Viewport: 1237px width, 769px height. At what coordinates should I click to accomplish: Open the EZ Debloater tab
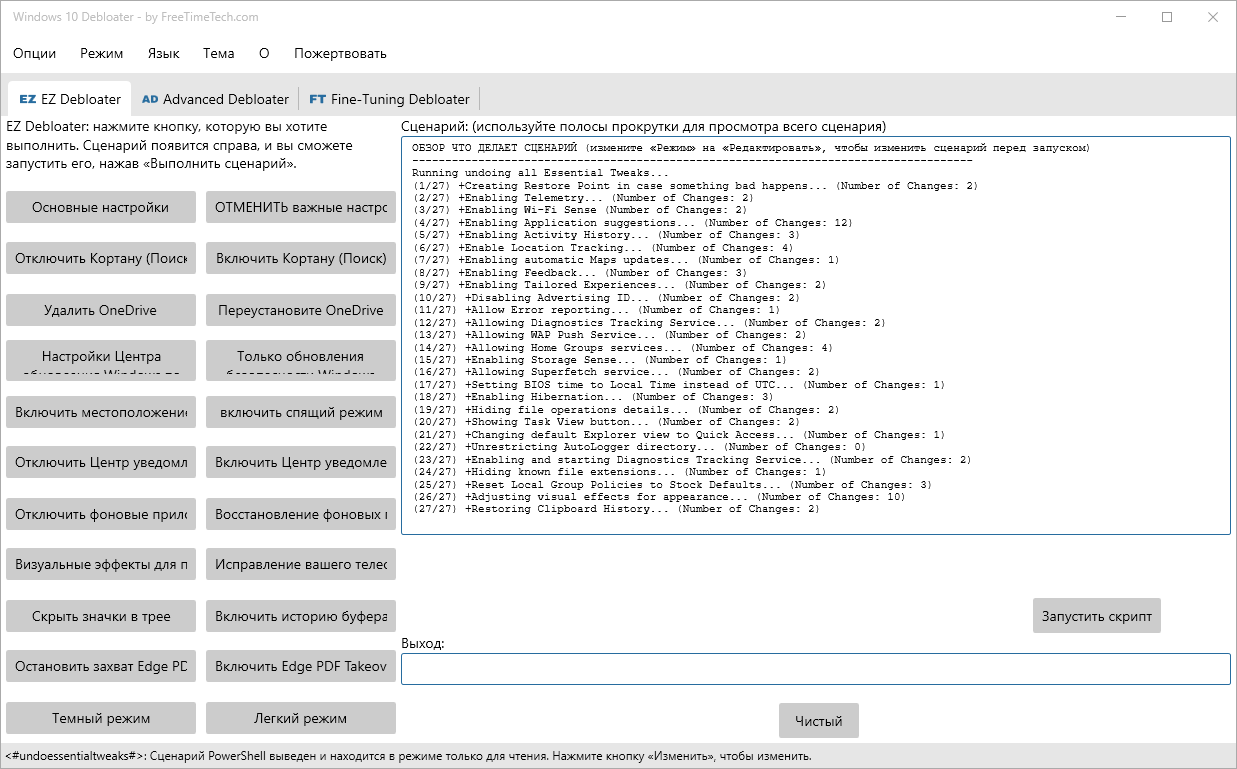(x=70, y=99)
